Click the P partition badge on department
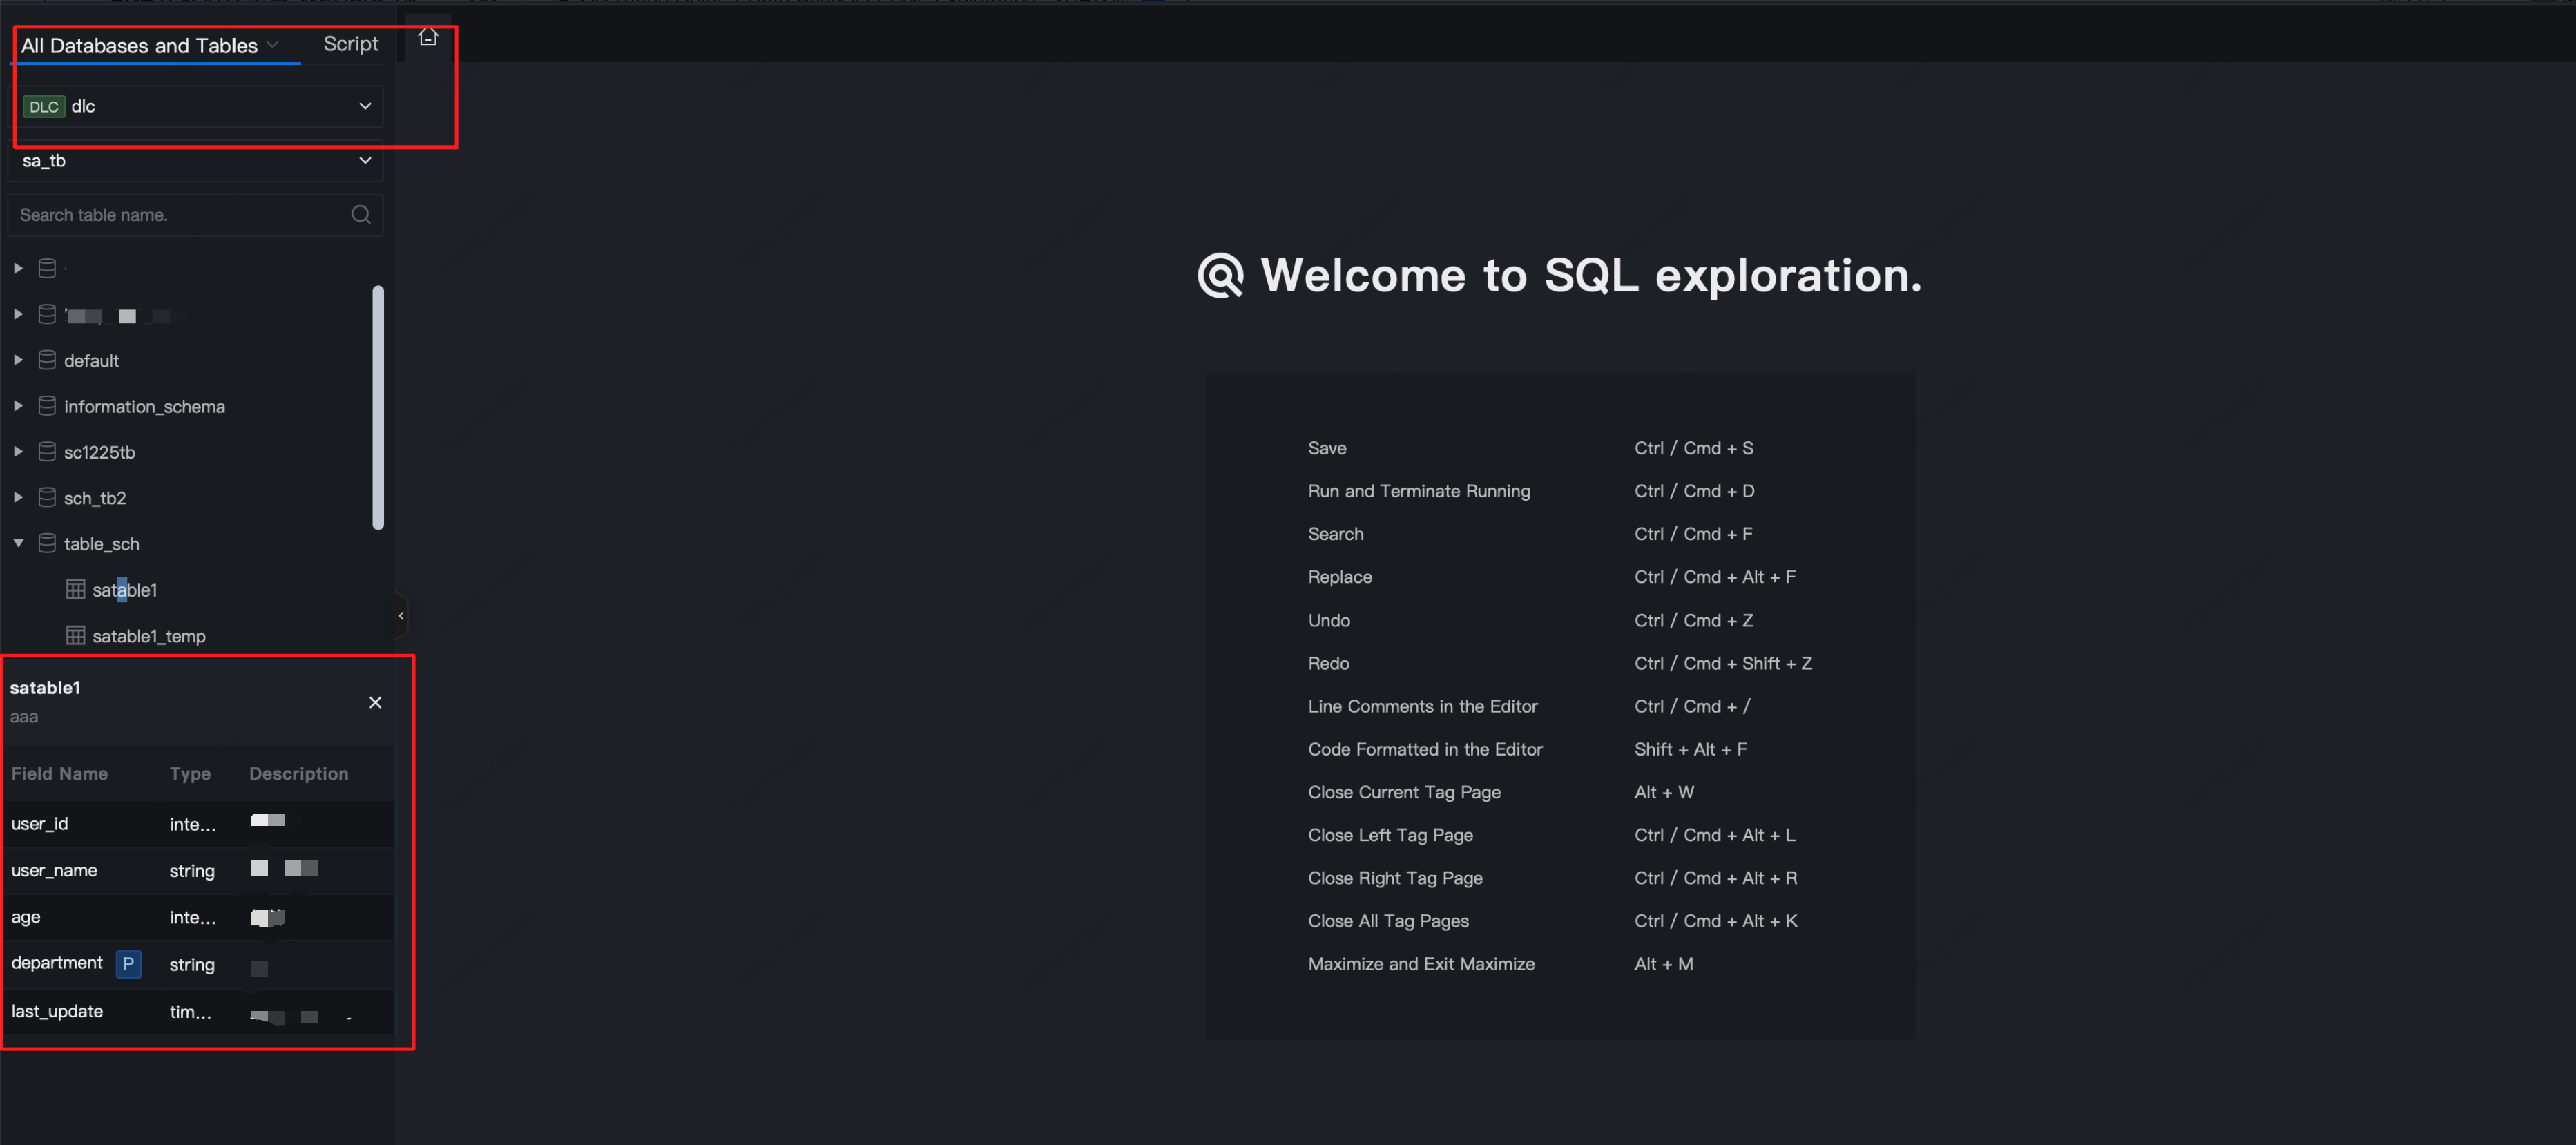 click(x=128, y=963)
